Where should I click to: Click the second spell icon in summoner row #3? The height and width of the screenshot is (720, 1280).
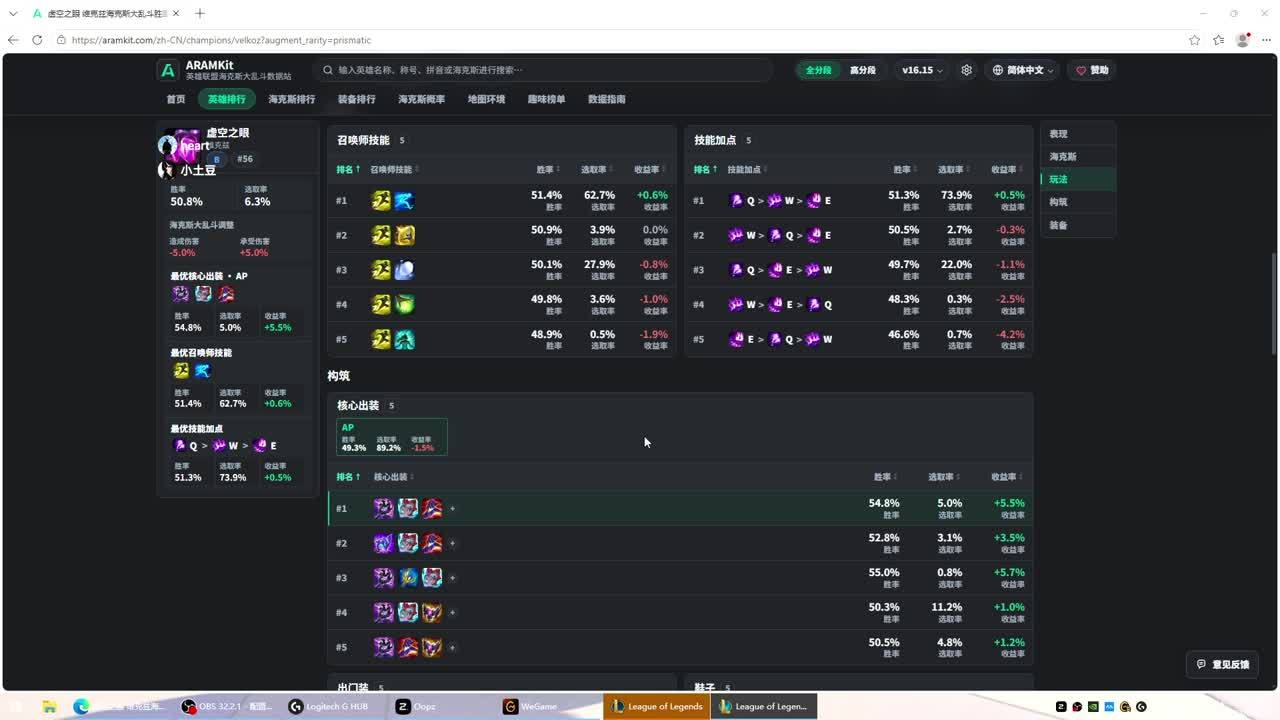[x=404, y=270]
